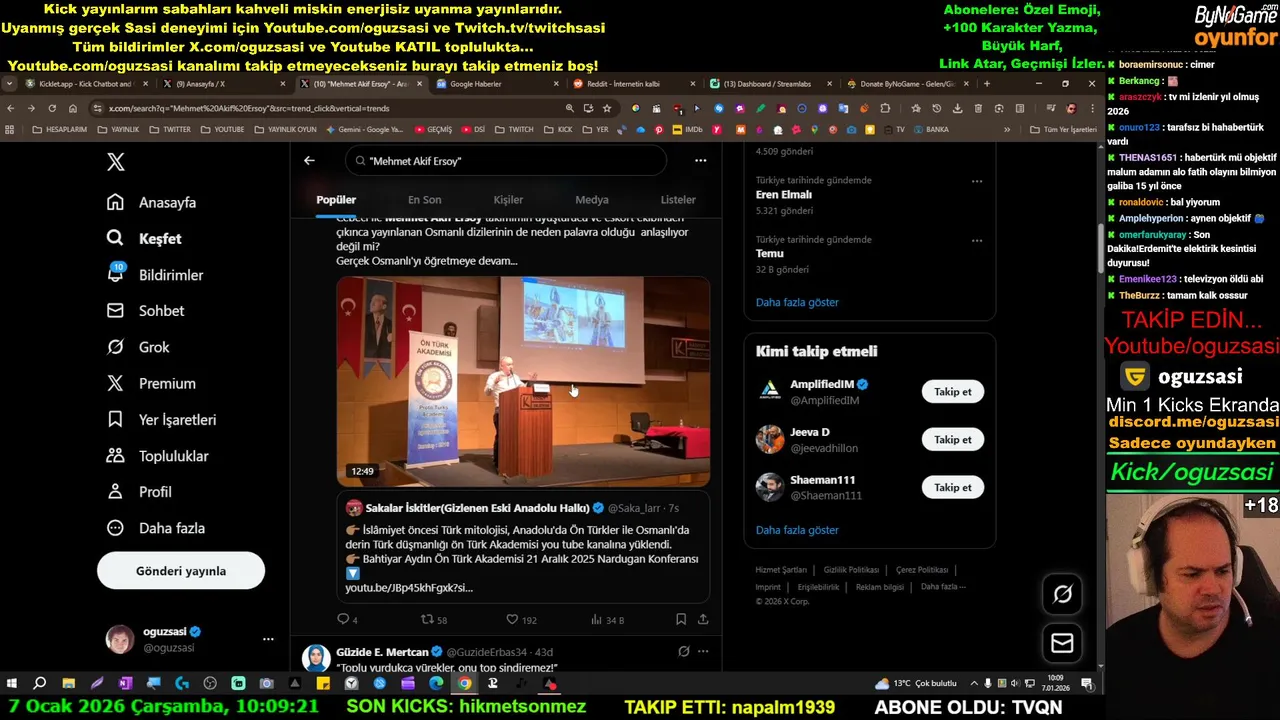Reload the page in Chrome
This screenshot has height=720, width=1280.
point(52,108)
